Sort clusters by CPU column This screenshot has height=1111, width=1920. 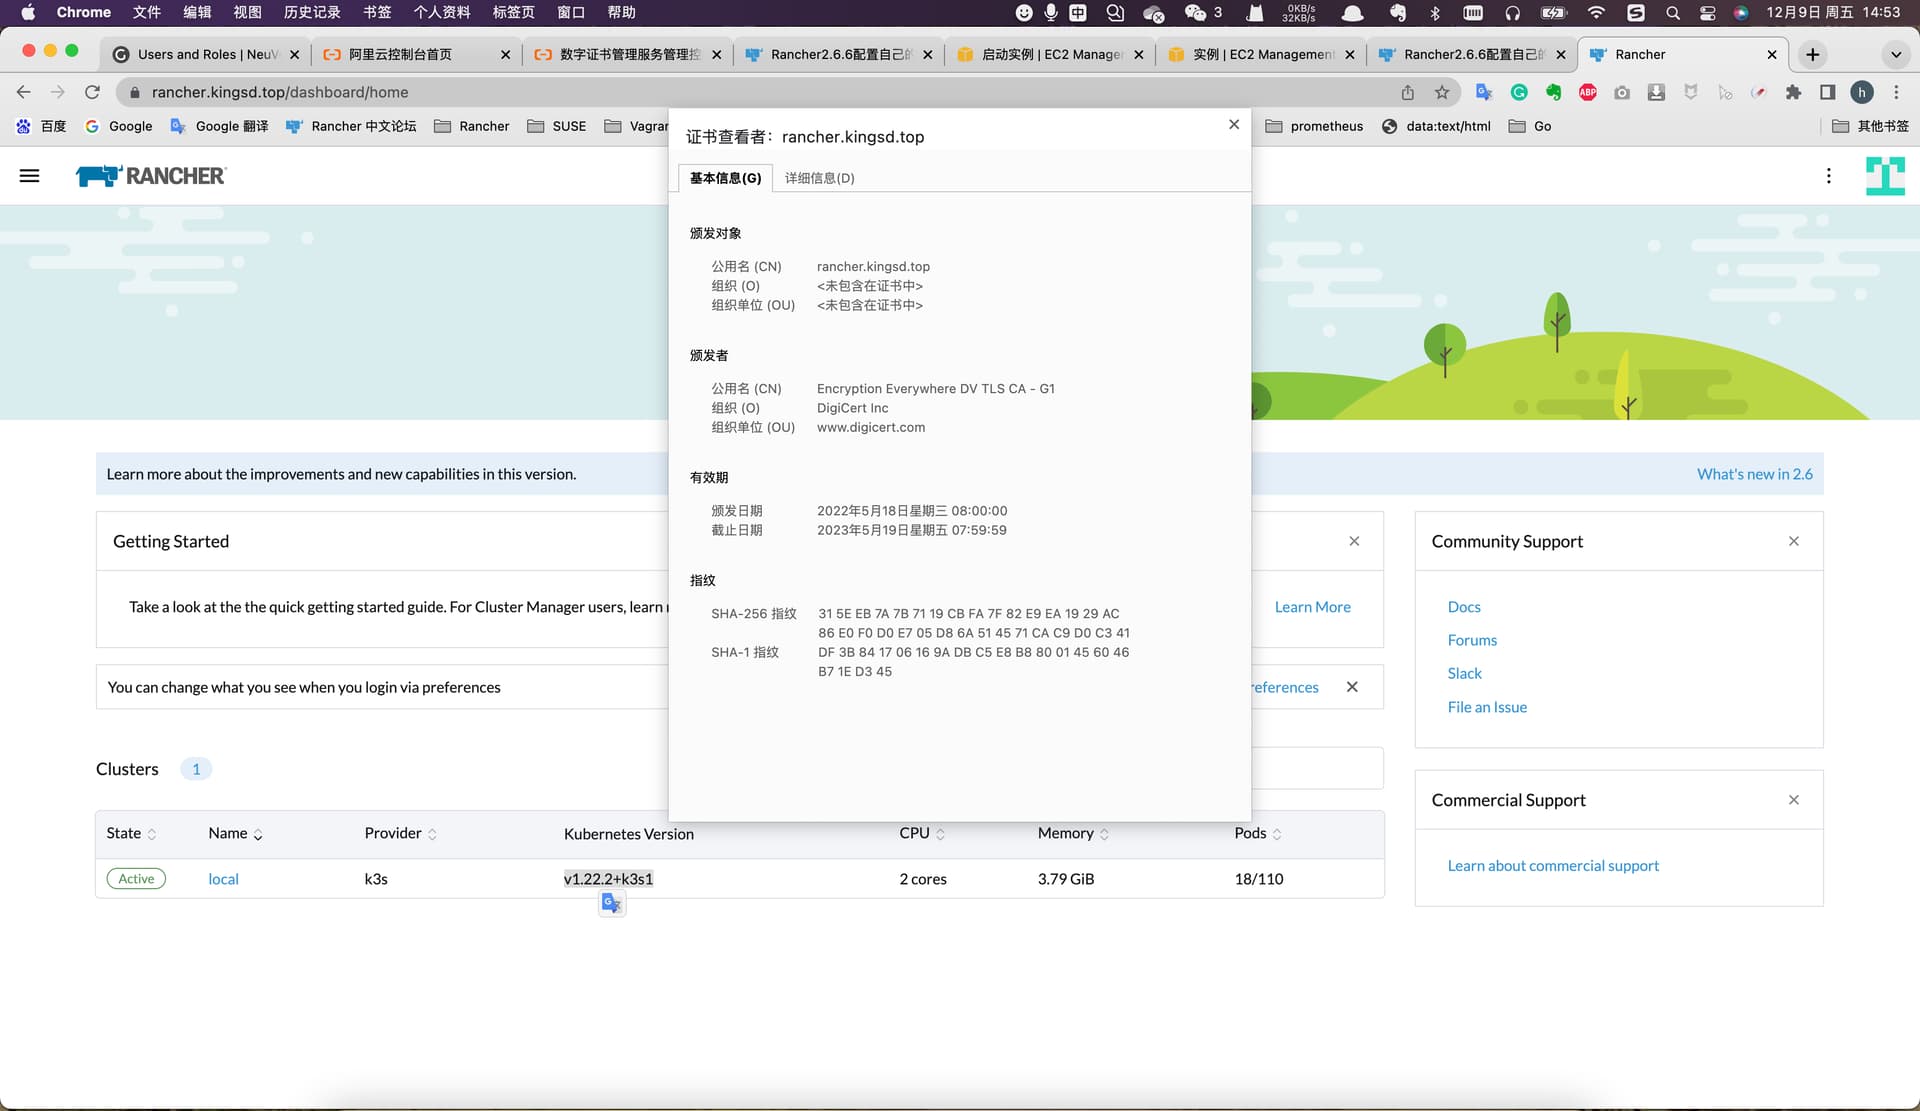click(921, 833)
